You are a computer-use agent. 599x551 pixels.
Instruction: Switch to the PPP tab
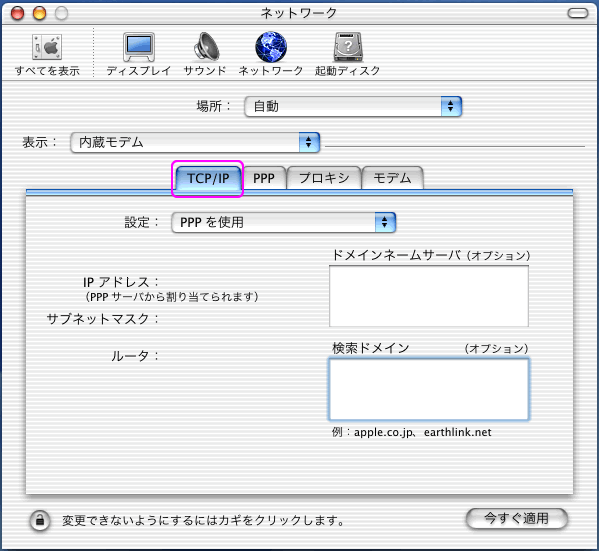pyautogui.click(x=264, y=178)
